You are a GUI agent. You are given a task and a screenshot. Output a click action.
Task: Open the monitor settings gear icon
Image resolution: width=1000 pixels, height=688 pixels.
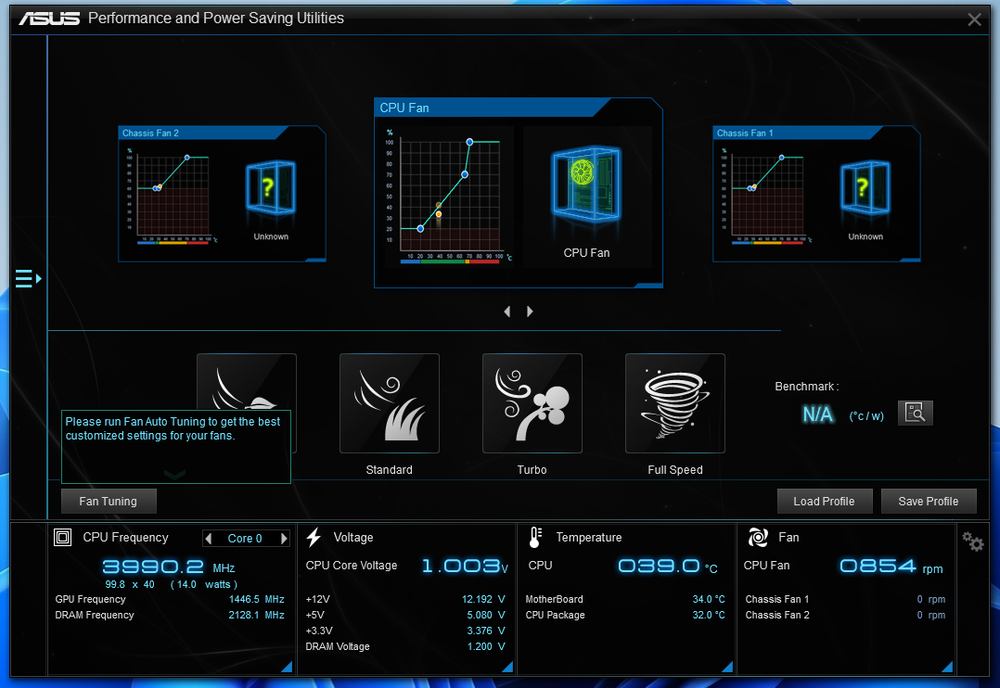[972, 541]
